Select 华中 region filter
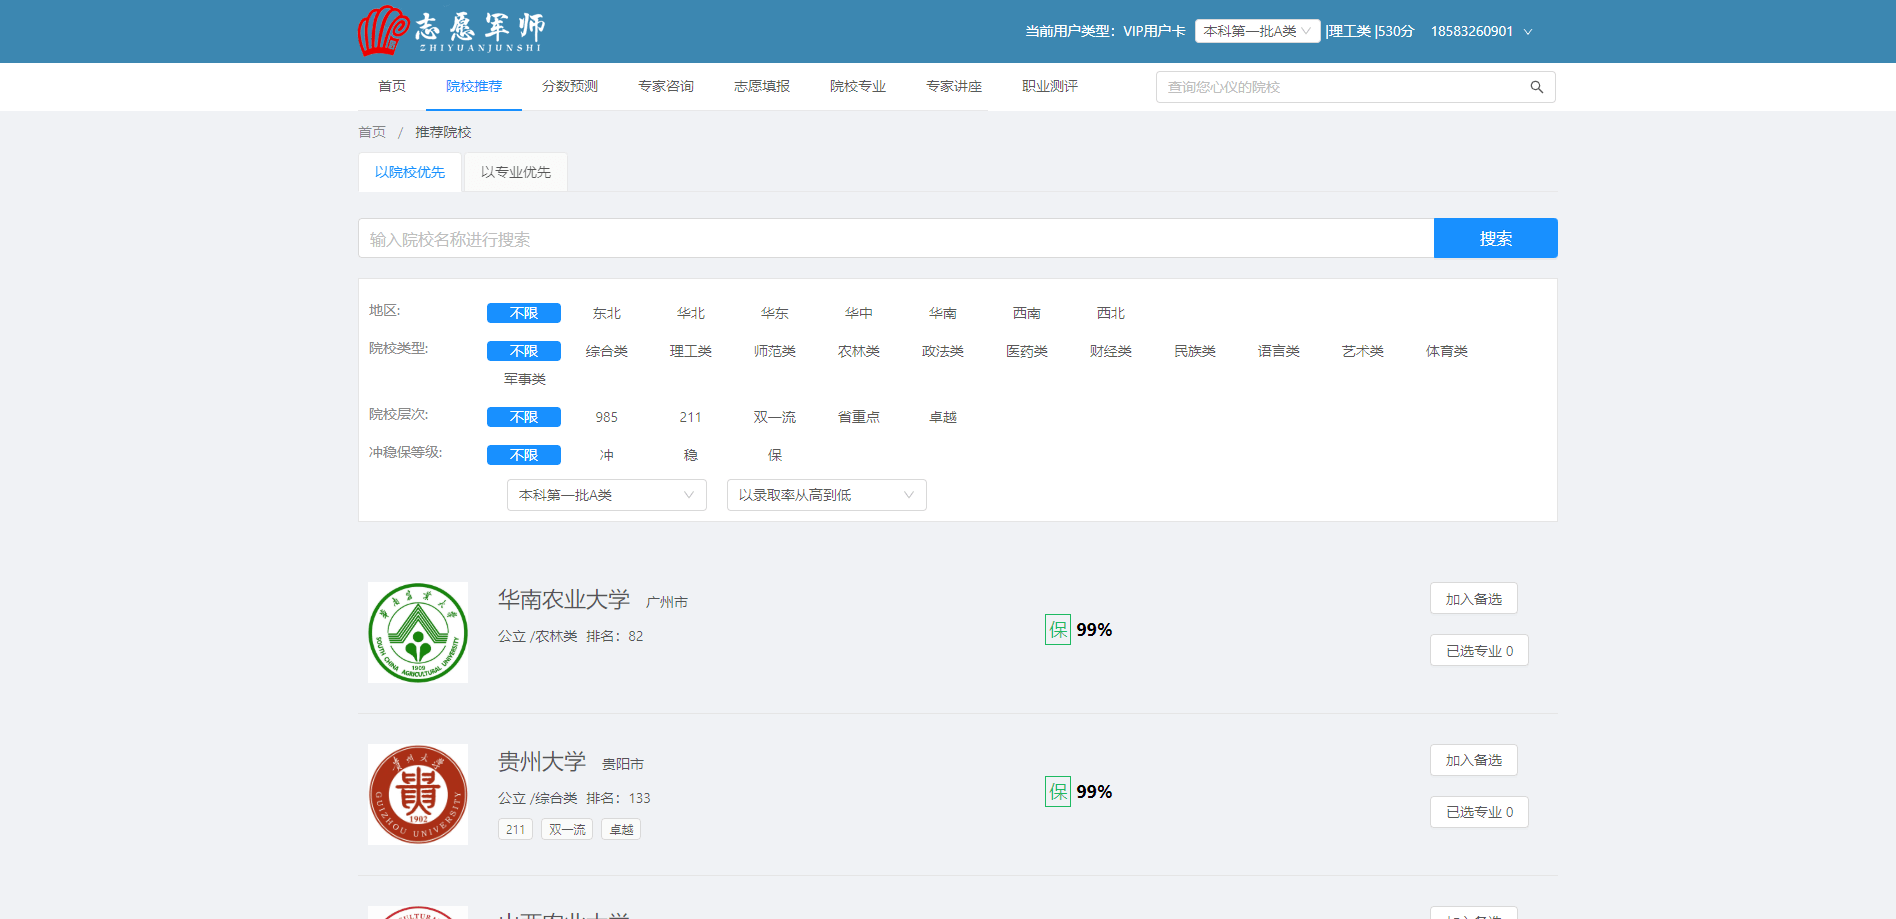1896x919 pixels. pos(859,313)
